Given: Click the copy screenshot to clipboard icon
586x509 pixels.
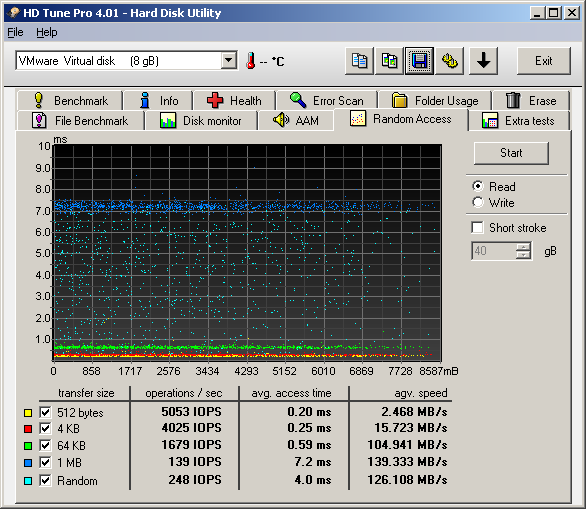Looking at the screenshot, I should [389, 61].
